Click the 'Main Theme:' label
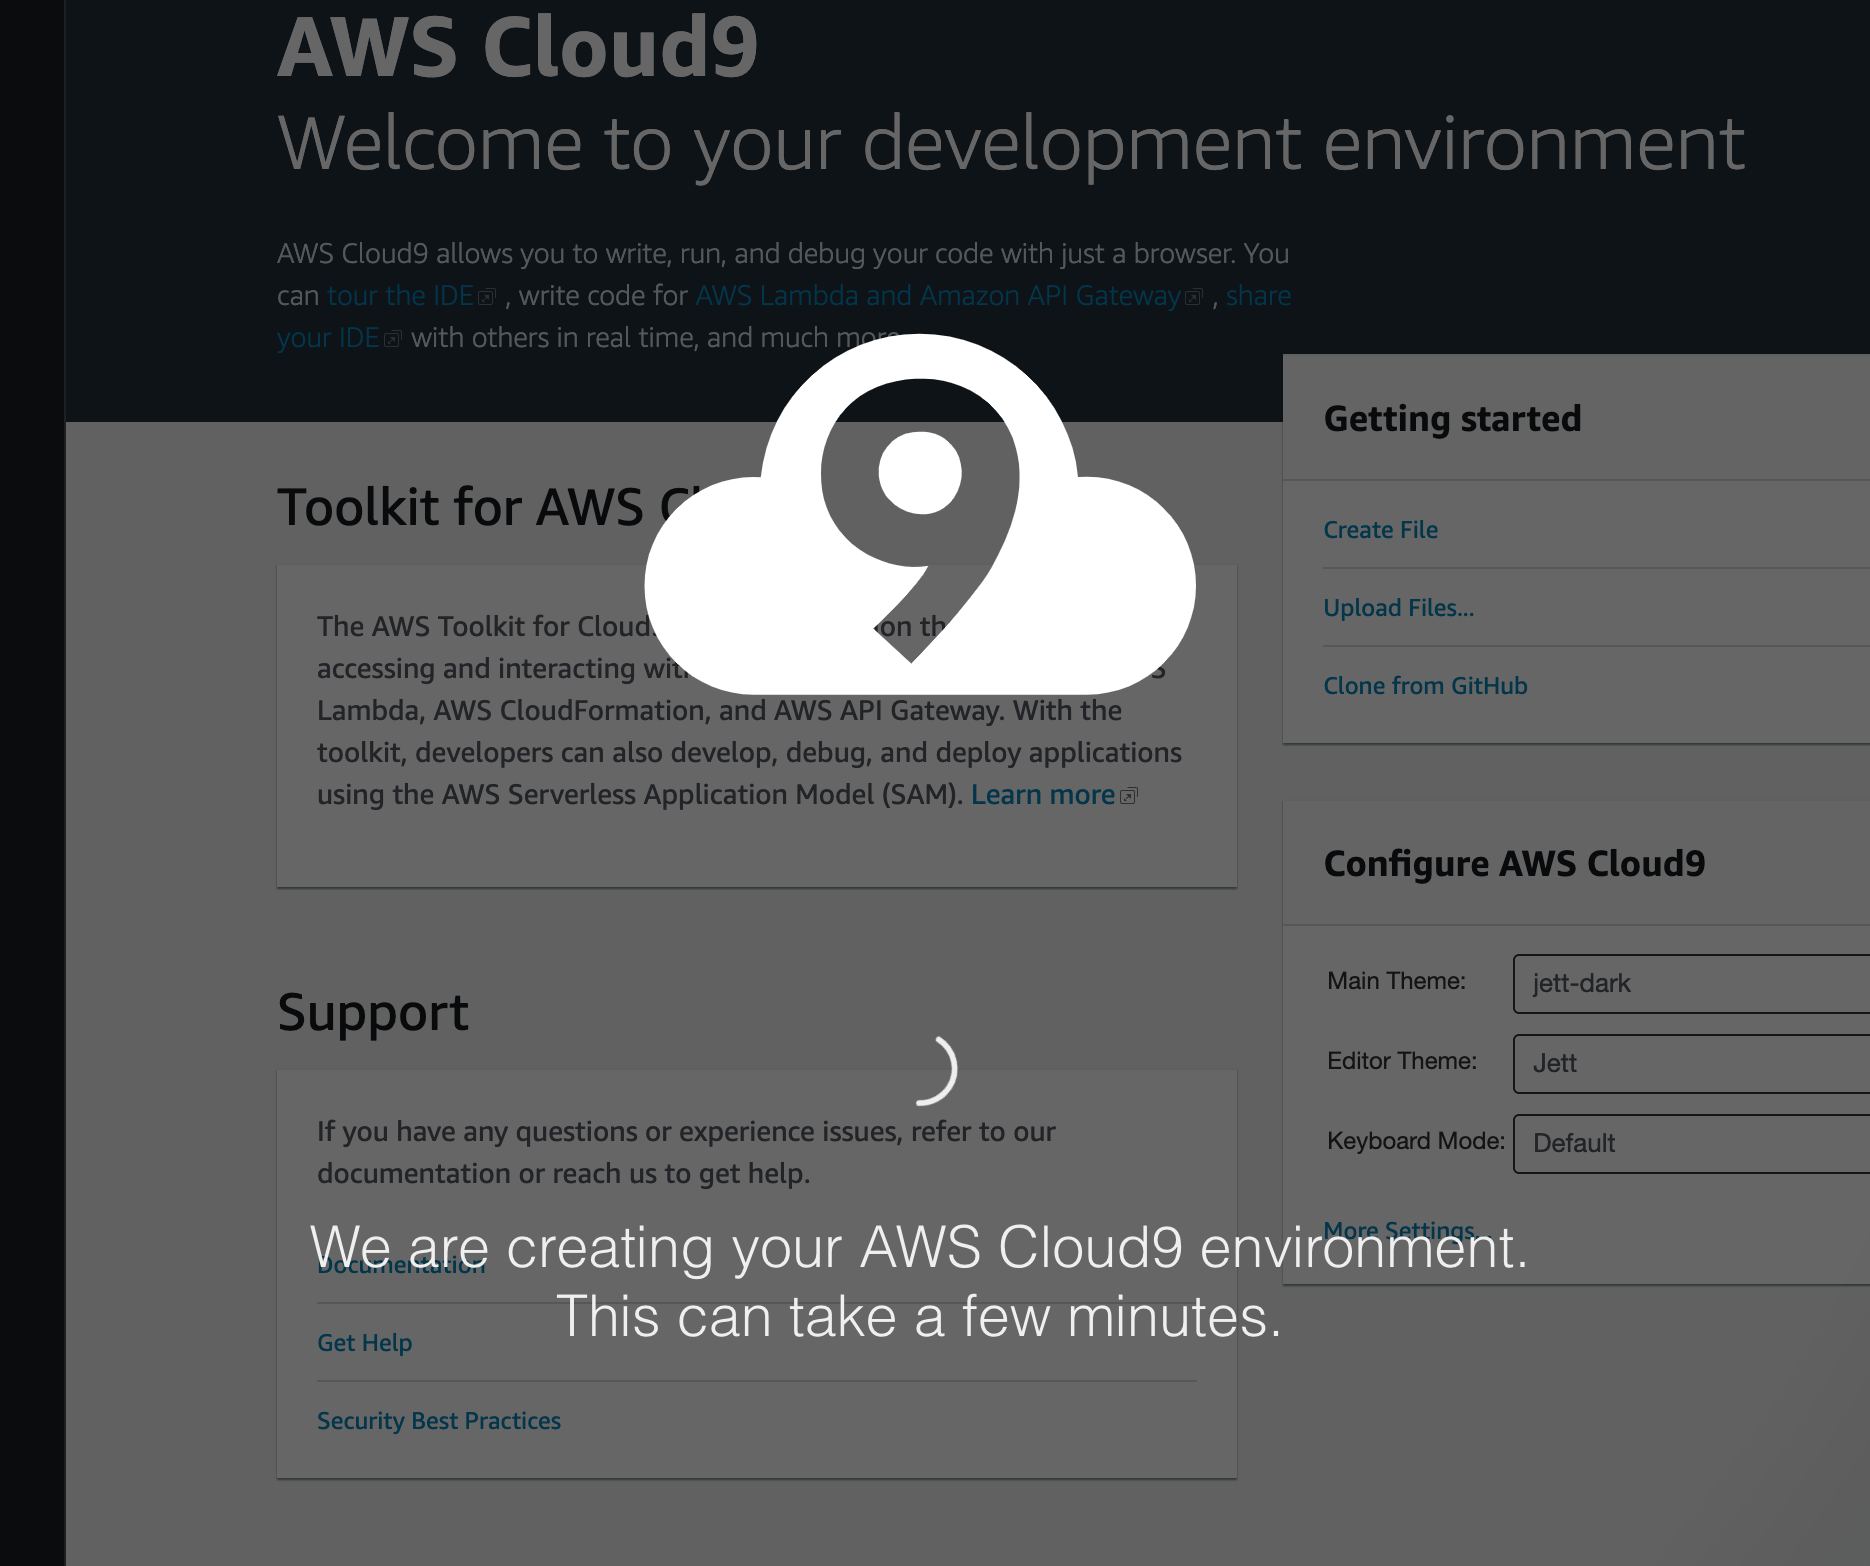This screenshot has width=1870, height=1566. pos(1396,981)
